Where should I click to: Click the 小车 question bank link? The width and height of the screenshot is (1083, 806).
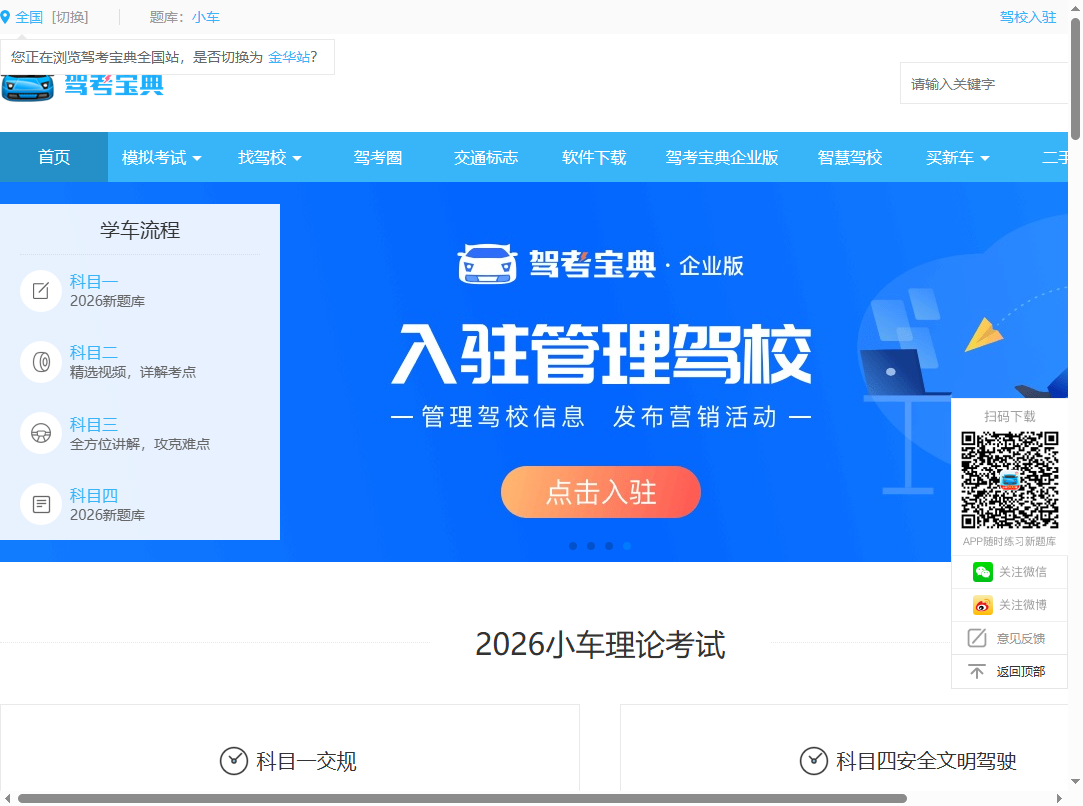pos(206,17)
